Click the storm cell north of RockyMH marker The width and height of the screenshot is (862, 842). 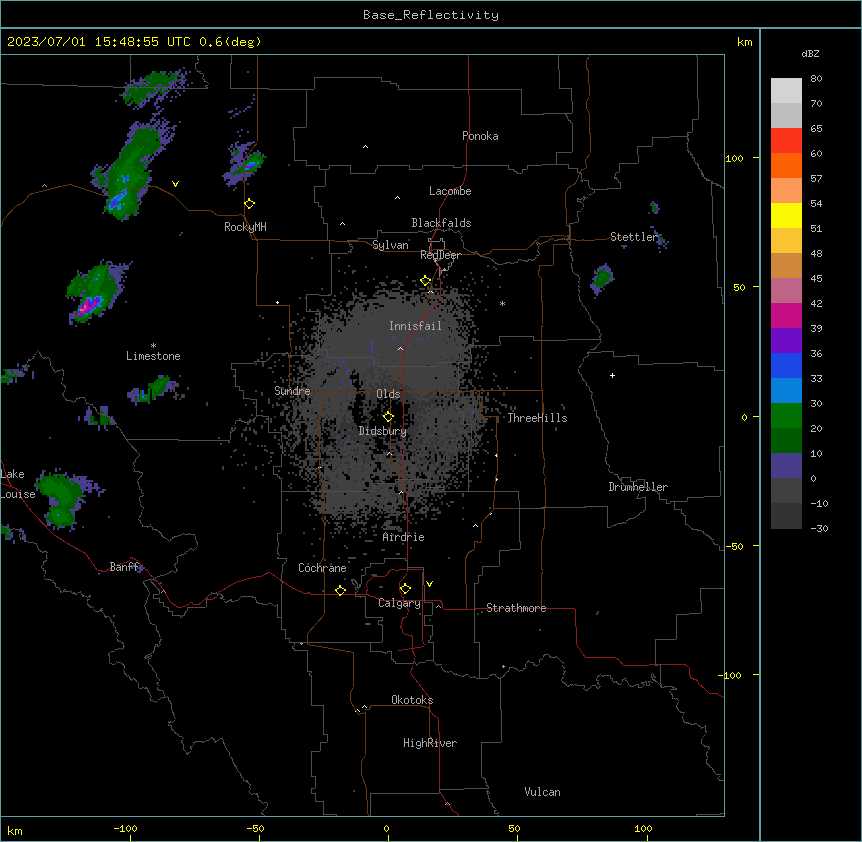245,163
